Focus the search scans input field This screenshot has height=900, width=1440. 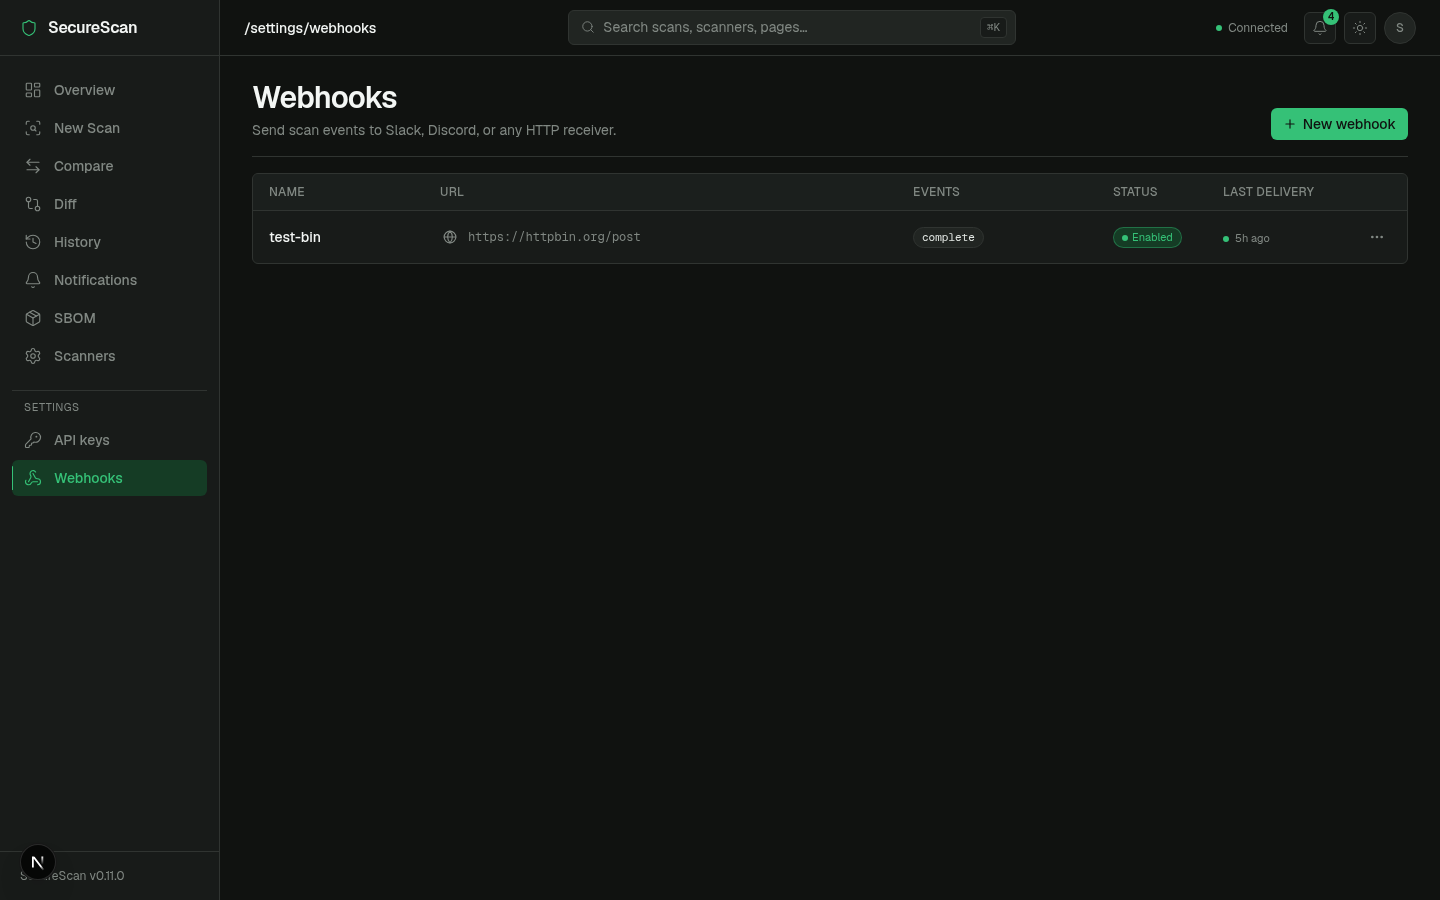(791, 28)
